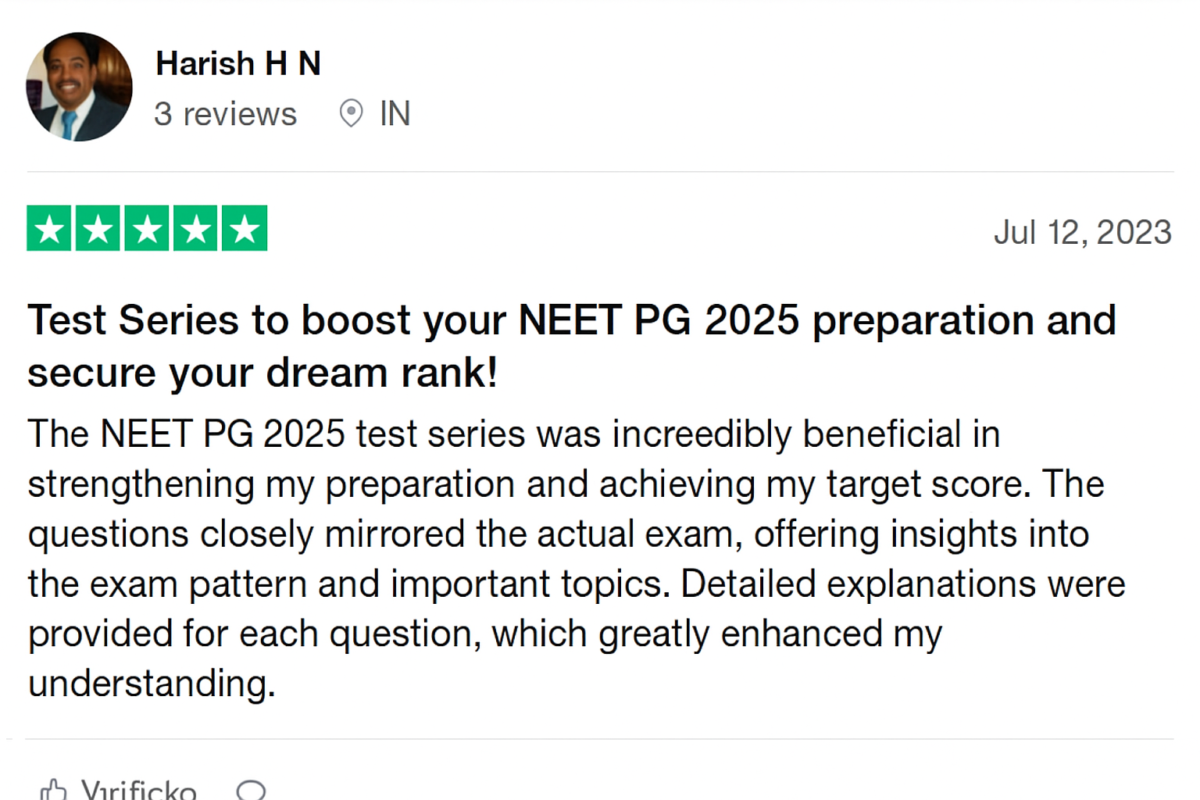The height and width of the screenshot is (800, 1200).
Task: Click the body line starting 'questions closely mirrored'
Action: point(558,534)
